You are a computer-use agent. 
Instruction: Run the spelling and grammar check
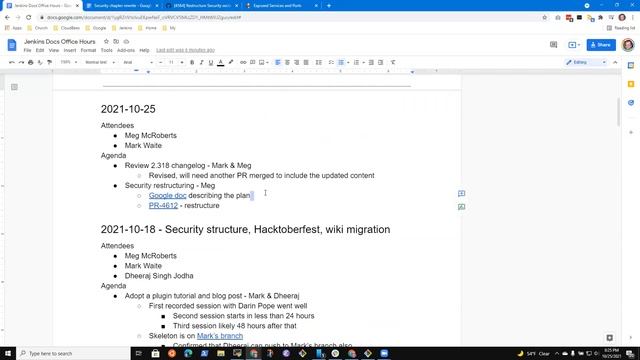pos(40,62)
